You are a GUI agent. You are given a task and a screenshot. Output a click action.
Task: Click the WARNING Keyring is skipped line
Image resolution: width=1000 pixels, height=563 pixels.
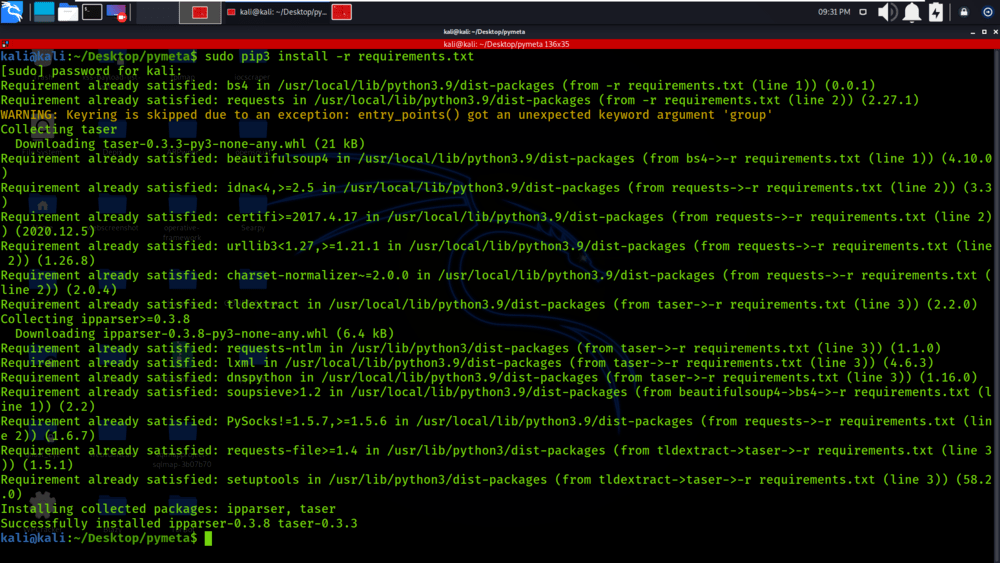click(x=386, y=115)
